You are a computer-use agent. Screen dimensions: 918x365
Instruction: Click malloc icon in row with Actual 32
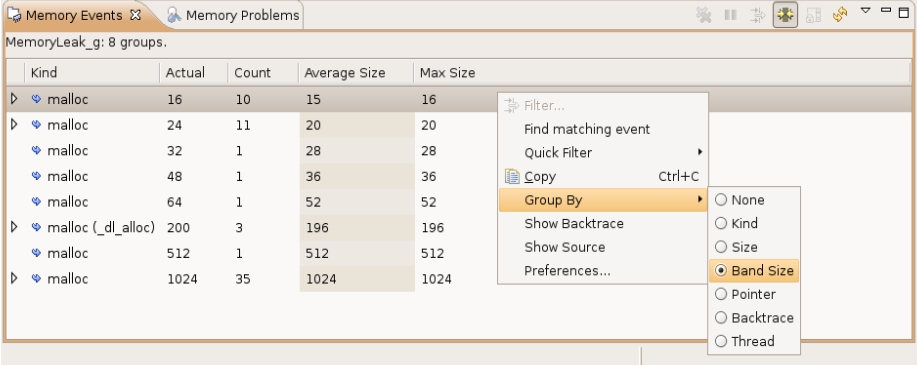pyautogui.click(x=36, y=151)
